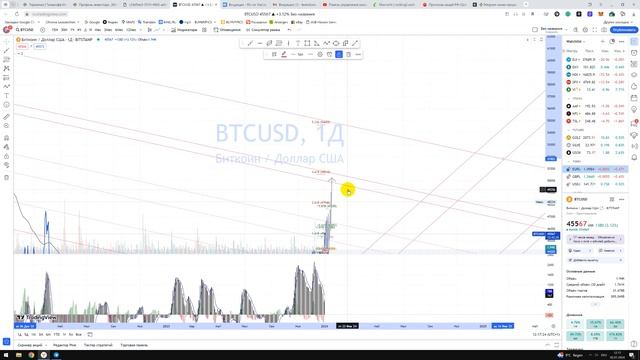Click the highlighted date marker on time axis
640x360 pixels.
point(347,326)
